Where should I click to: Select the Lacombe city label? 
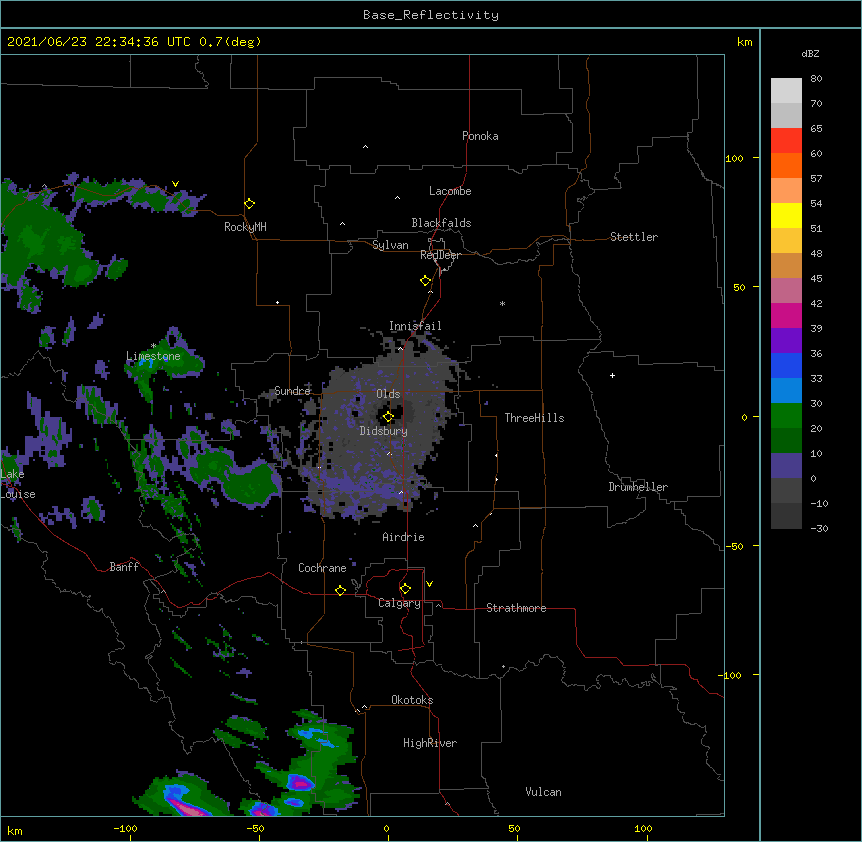point(450,191)
